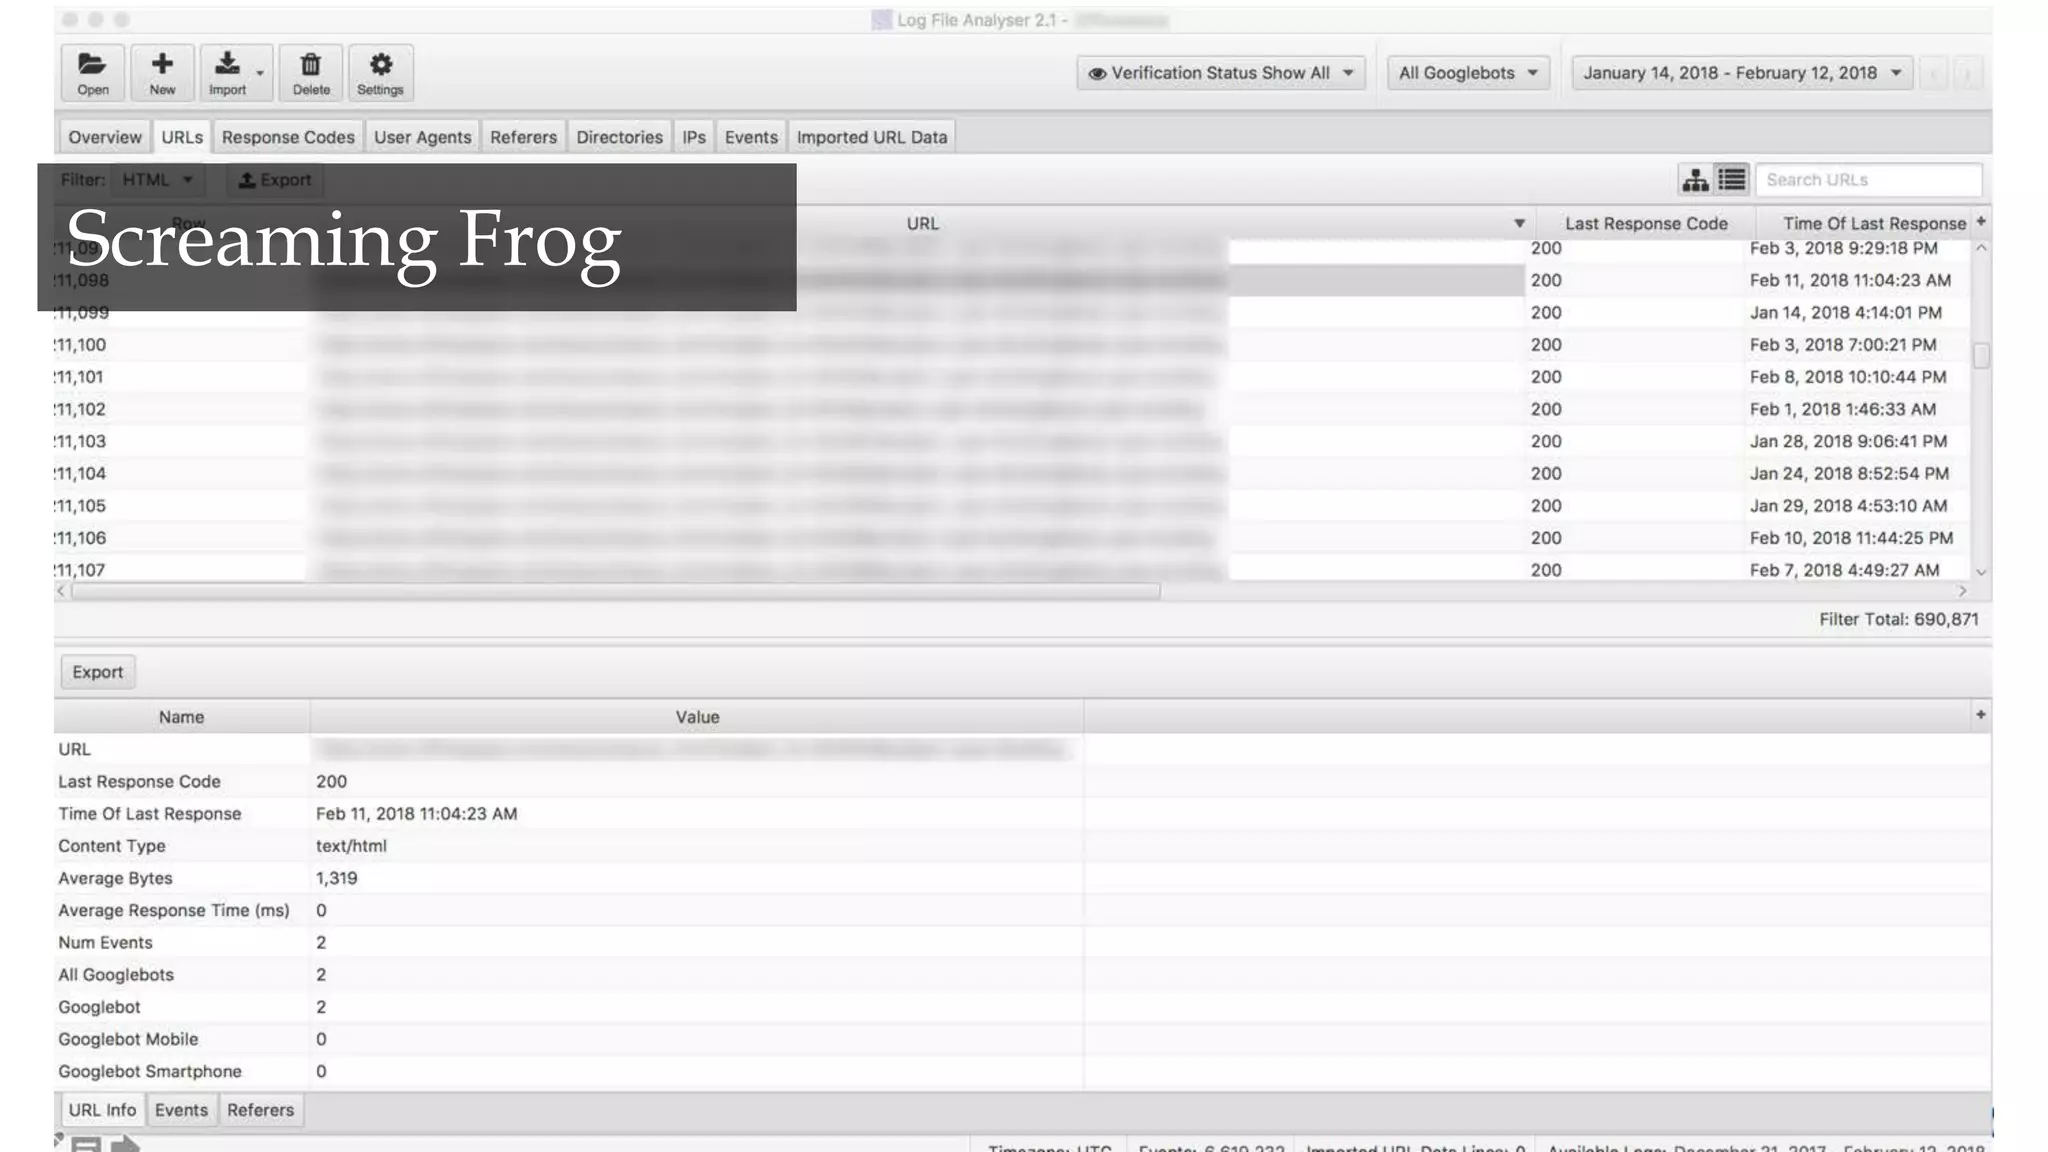
Task: Switch to the Directories tab
Action: pyautogui.click(x=619, y=137)
